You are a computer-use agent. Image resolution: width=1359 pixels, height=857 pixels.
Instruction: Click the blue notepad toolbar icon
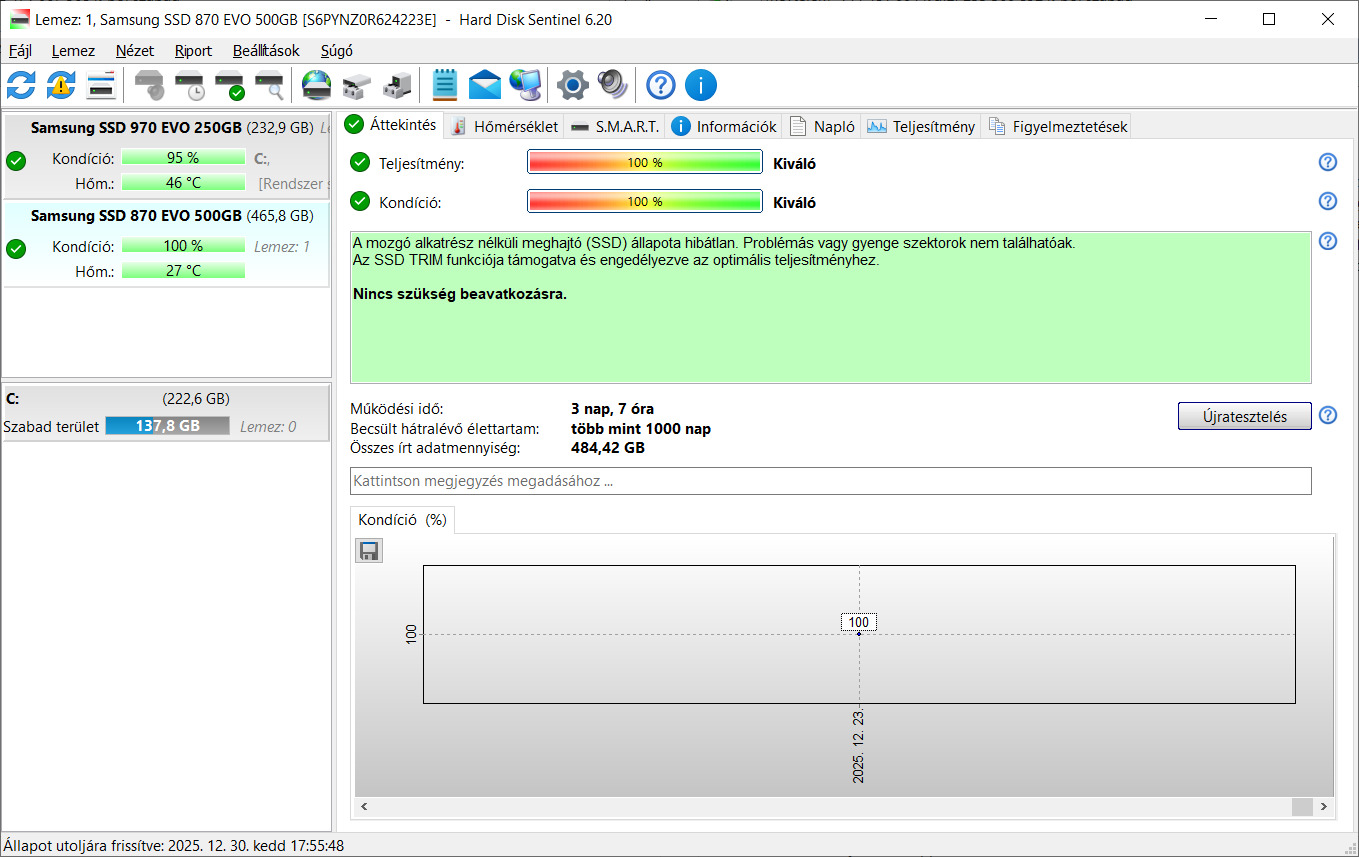445,85
